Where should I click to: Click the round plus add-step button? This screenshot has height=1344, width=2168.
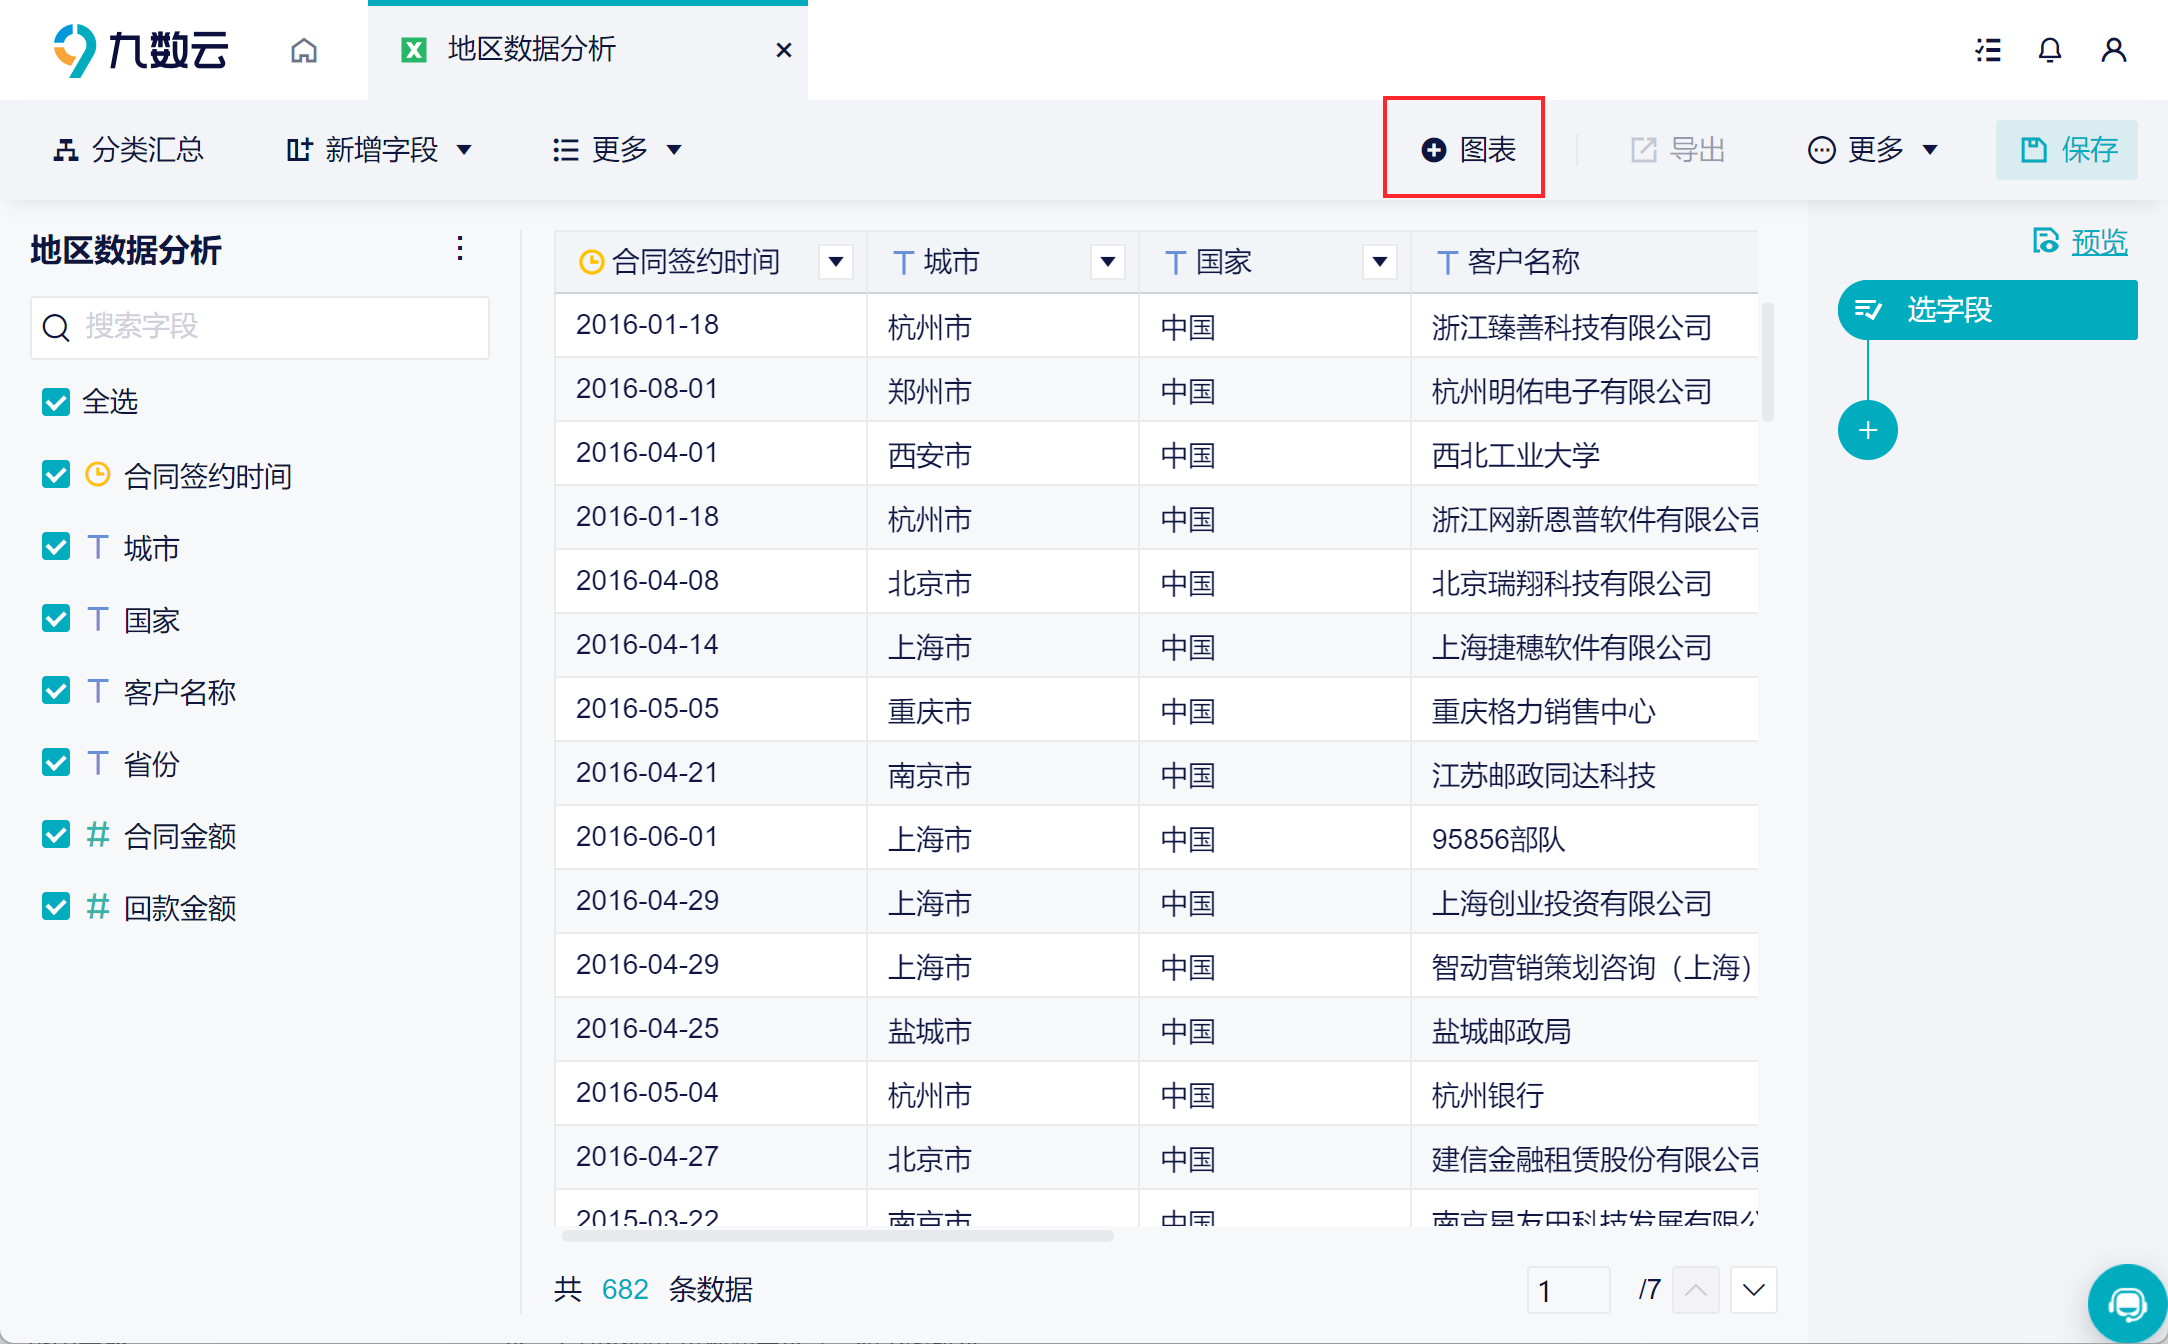[x=1867, y=431]
